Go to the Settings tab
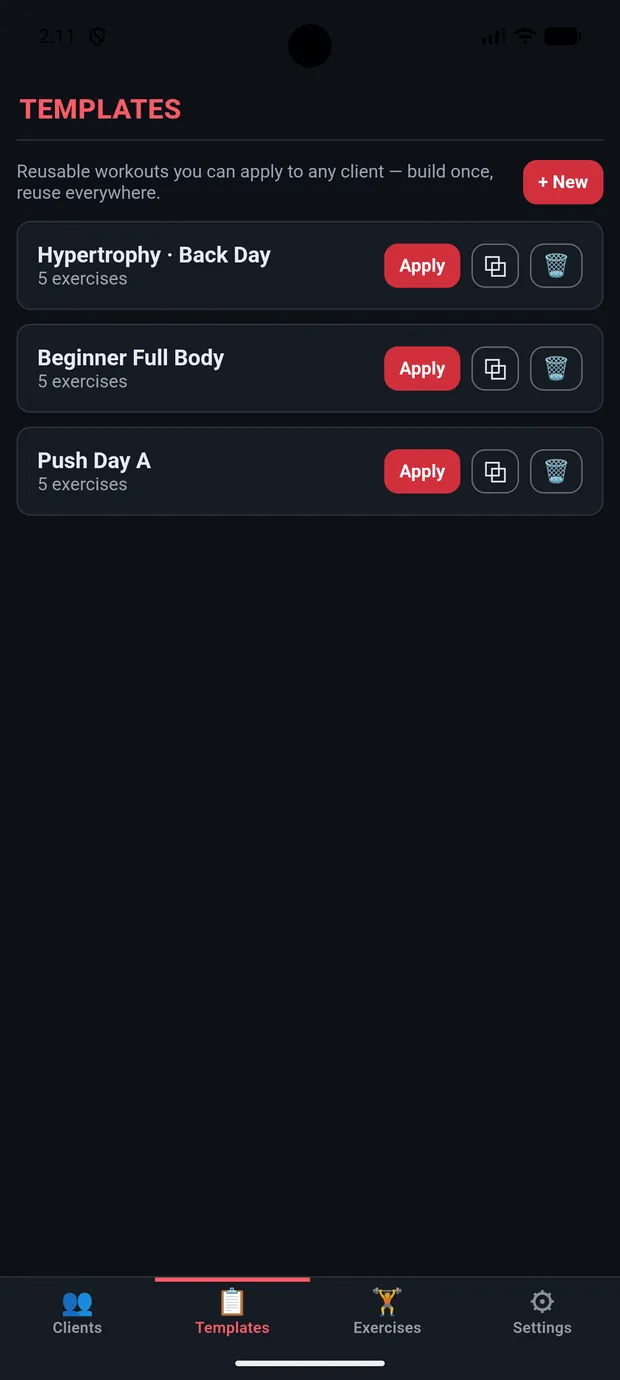Screen dimensions: 620x1380 [x=542, y=1313]
